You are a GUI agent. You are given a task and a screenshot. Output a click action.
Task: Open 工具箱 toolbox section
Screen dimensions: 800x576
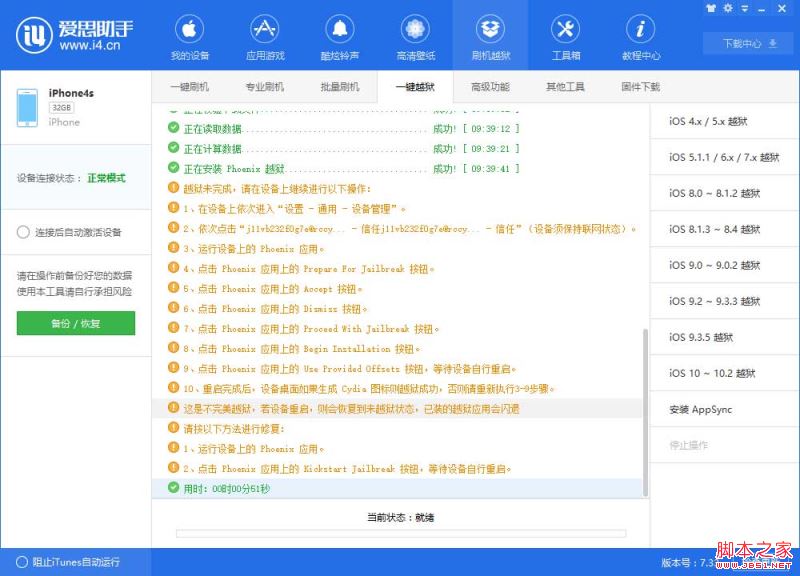[566, 37]
